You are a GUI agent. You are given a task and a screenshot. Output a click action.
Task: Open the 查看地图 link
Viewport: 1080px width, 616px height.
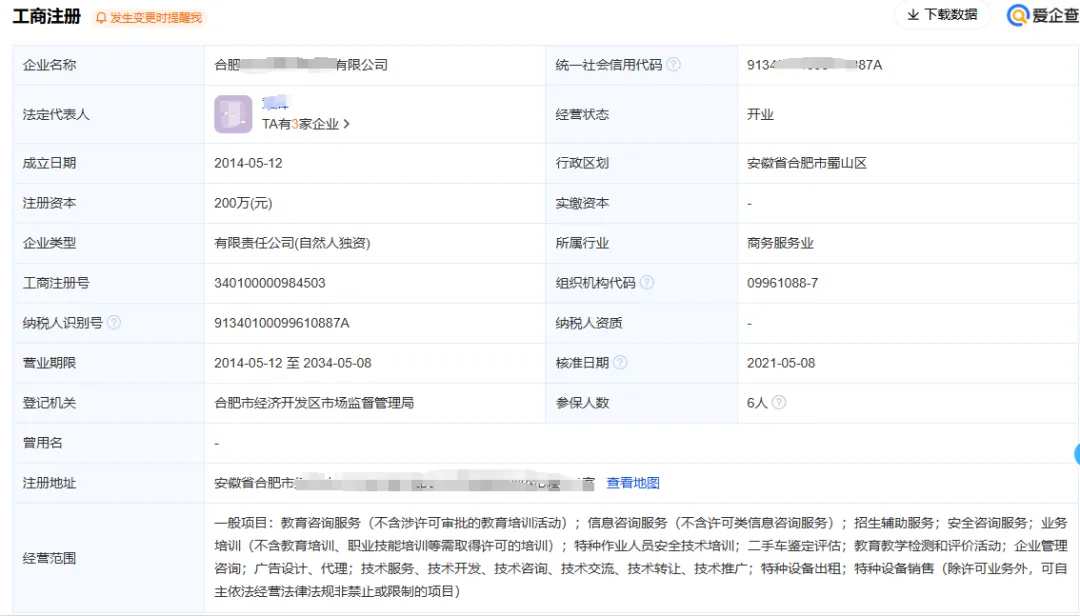[x=633, y=483]
